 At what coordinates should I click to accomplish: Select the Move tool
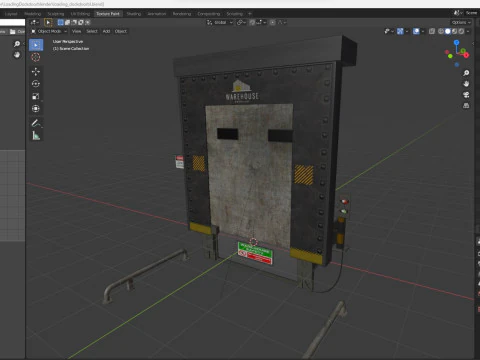(x=36, y=71)
